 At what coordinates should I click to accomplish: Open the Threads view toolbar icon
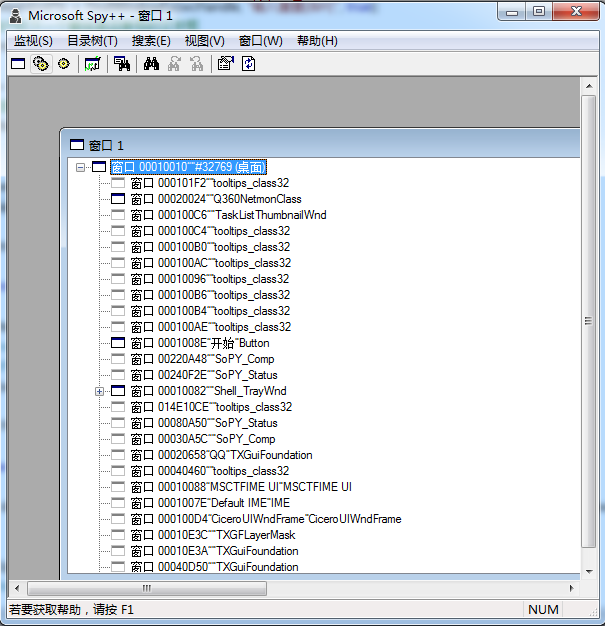coord(63,64)
